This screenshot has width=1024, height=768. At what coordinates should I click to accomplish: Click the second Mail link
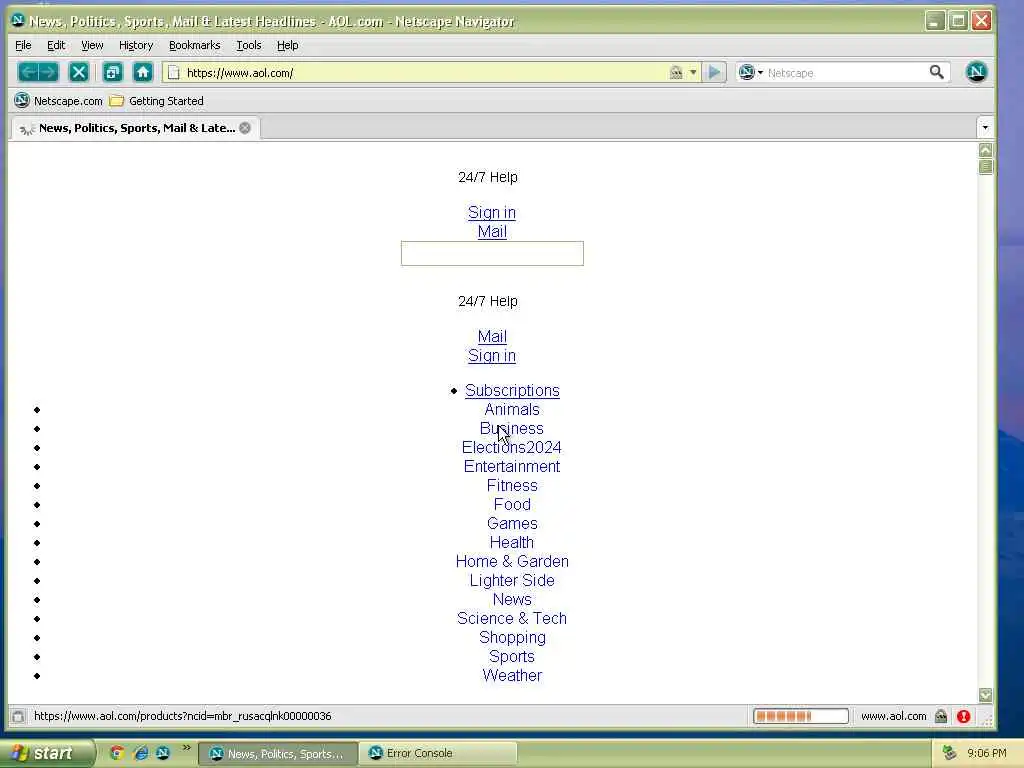(x=492, y=336)
